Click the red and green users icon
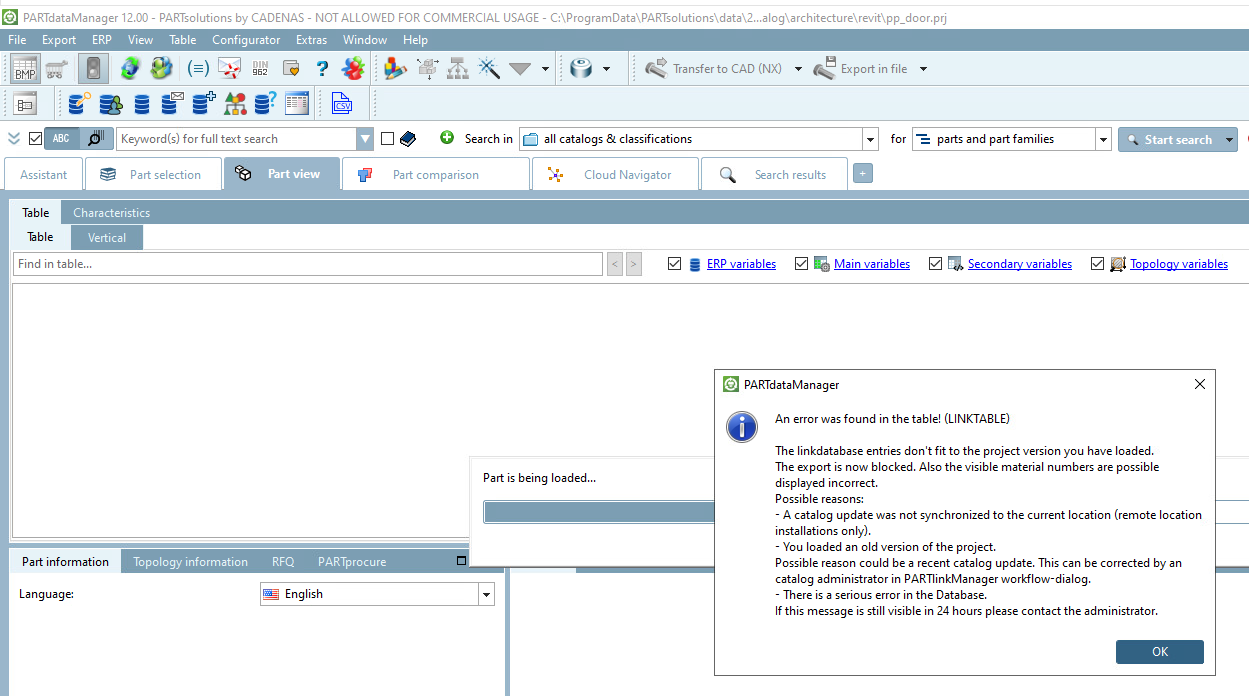The image size is (1249, 696). 353,69
